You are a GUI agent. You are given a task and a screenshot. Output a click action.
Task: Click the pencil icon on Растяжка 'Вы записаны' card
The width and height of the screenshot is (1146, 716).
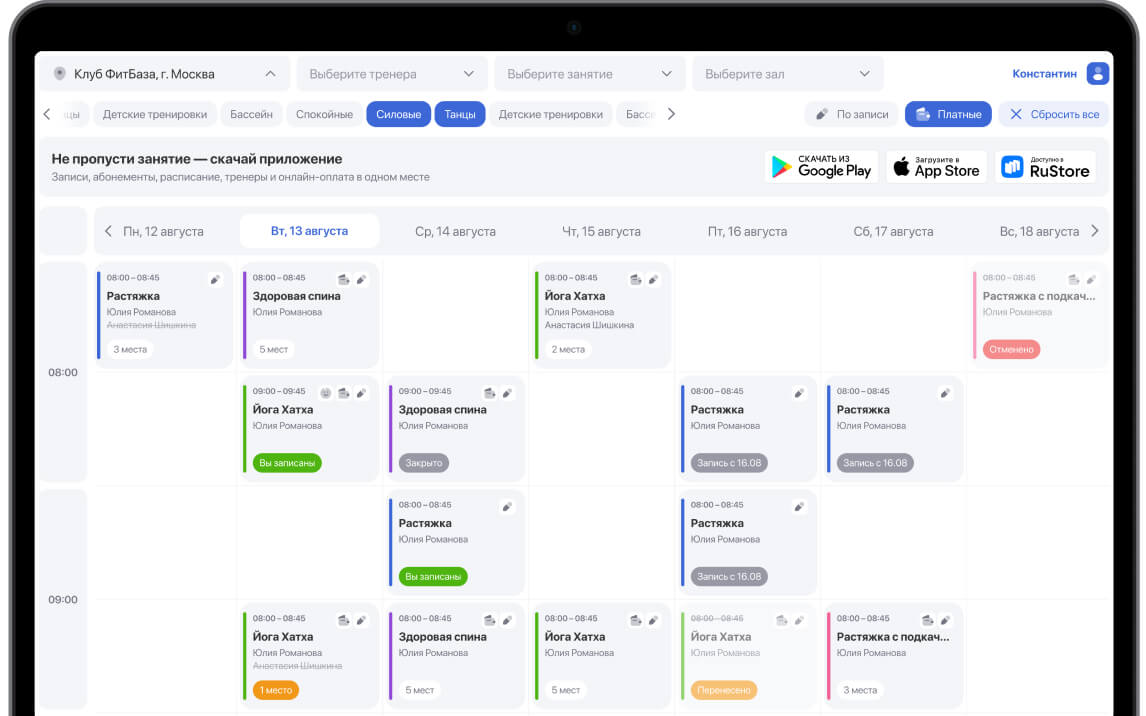pyautogui.click(x=507, y=506)
